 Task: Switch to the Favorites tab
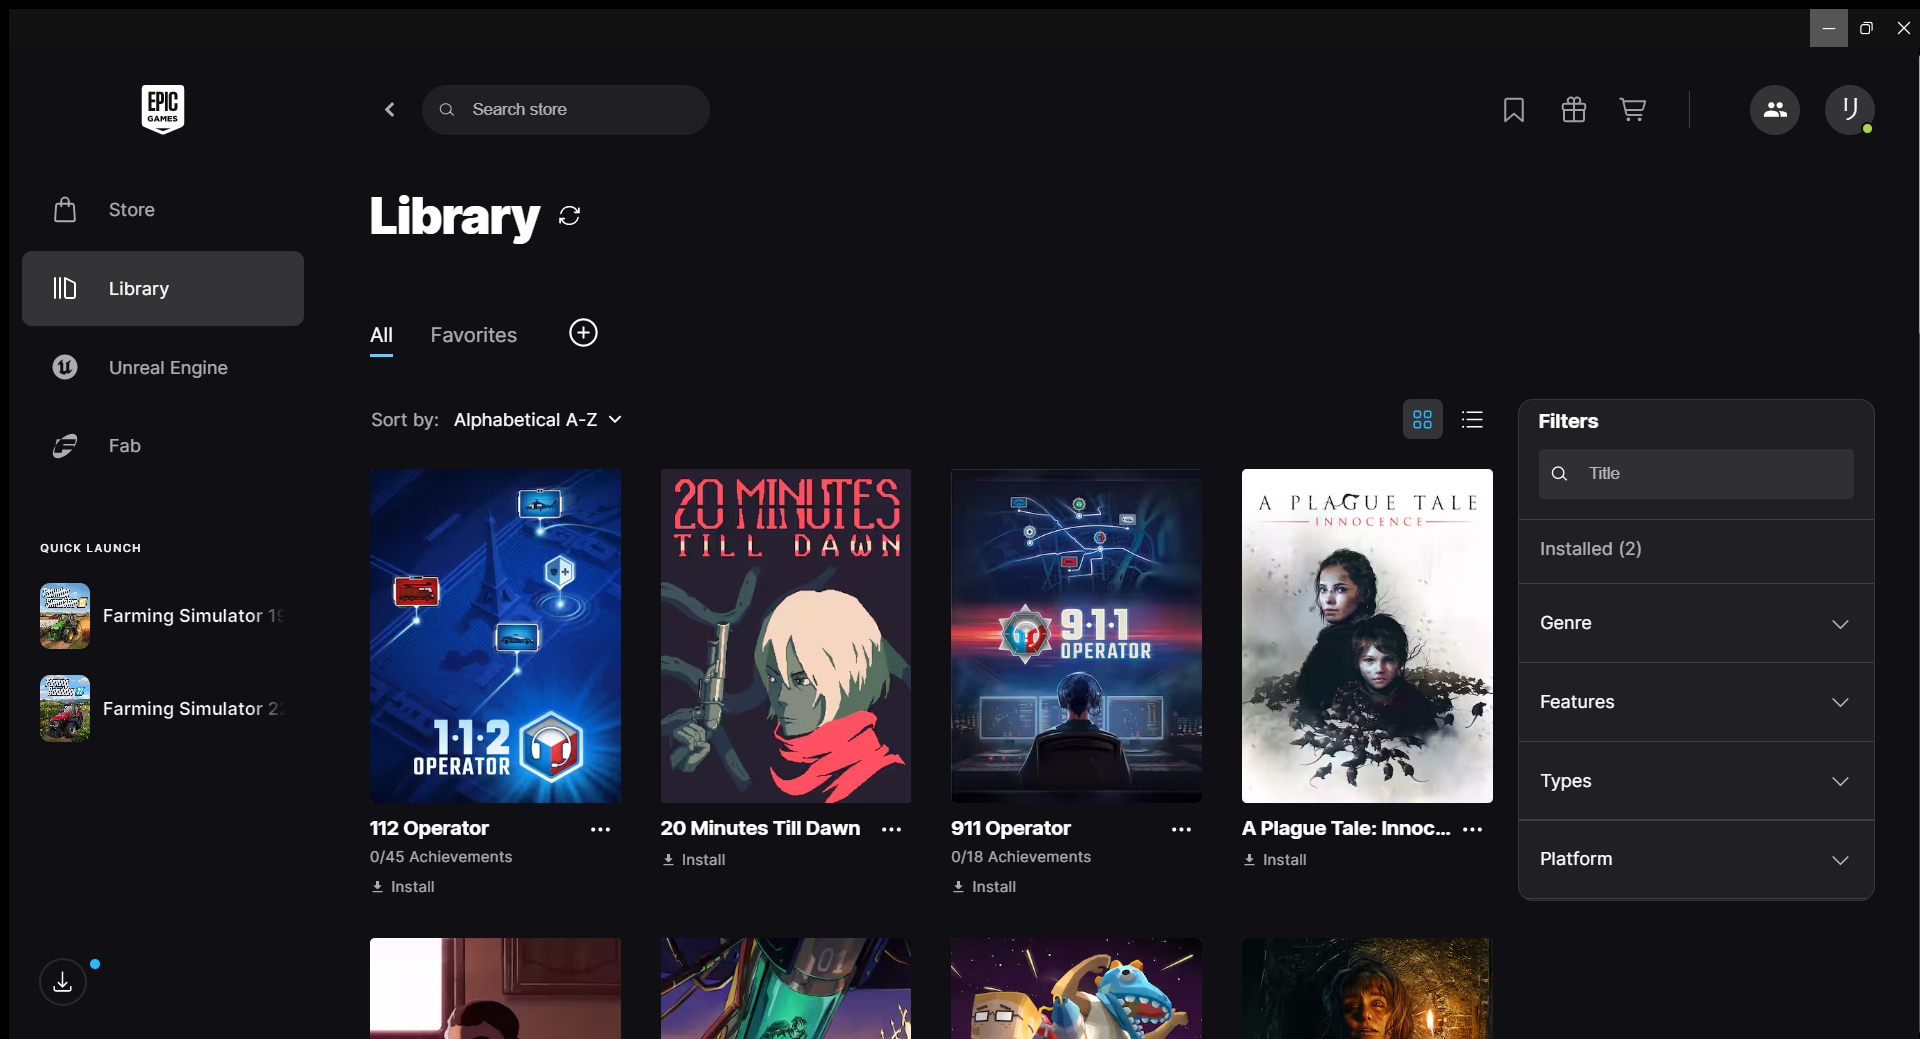point(474,335)
